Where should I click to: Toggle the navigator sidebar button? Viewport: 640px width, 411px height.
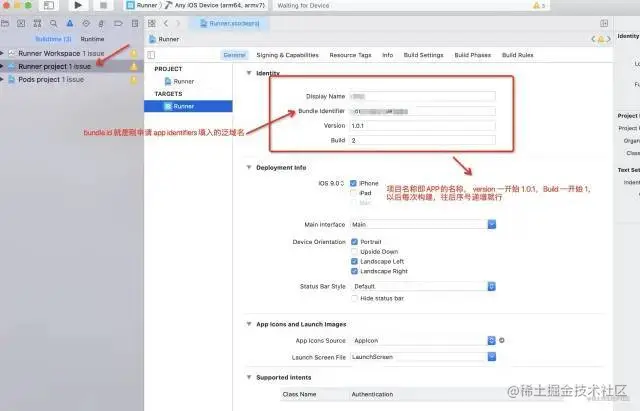coord(49,5)
